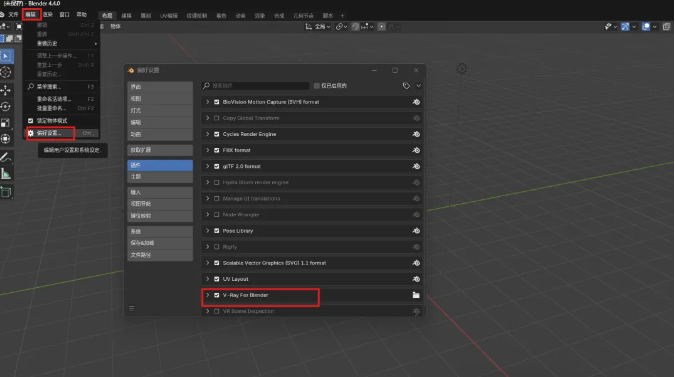Expand the Scalable Vector Graphics add-on row
This screenshot has height=377, width=675.
(207, 263)
